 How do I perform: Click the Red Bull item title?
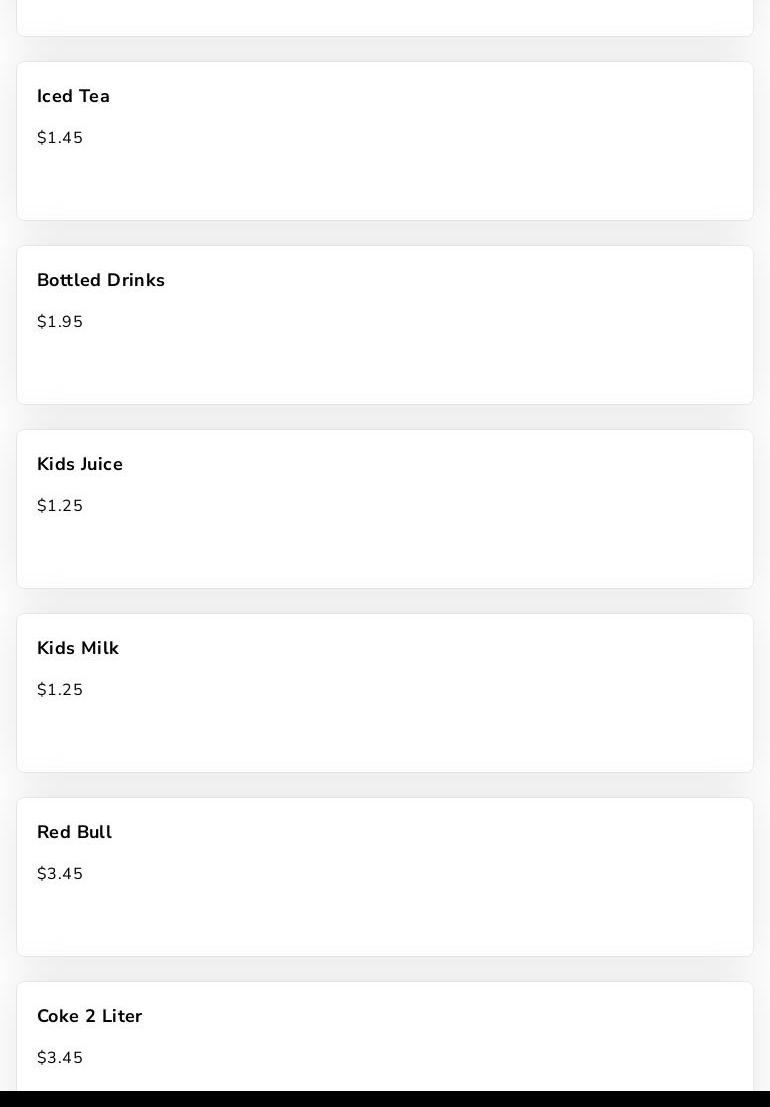[75, 833]
